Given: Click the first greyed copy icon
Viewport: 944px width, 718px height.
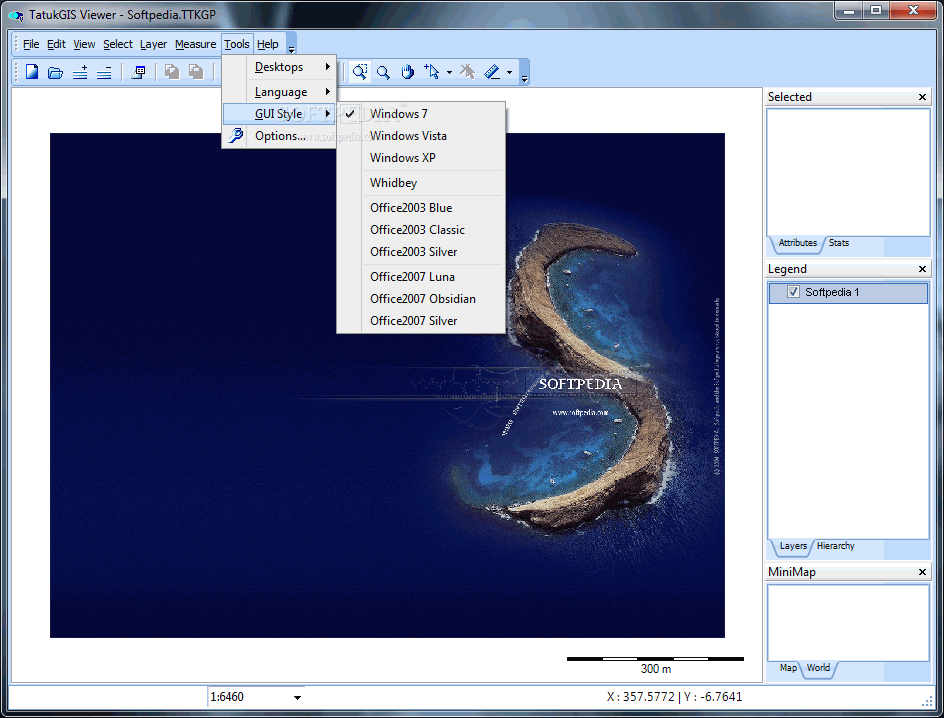Looking at the screenshot, I should coord(172,72).
